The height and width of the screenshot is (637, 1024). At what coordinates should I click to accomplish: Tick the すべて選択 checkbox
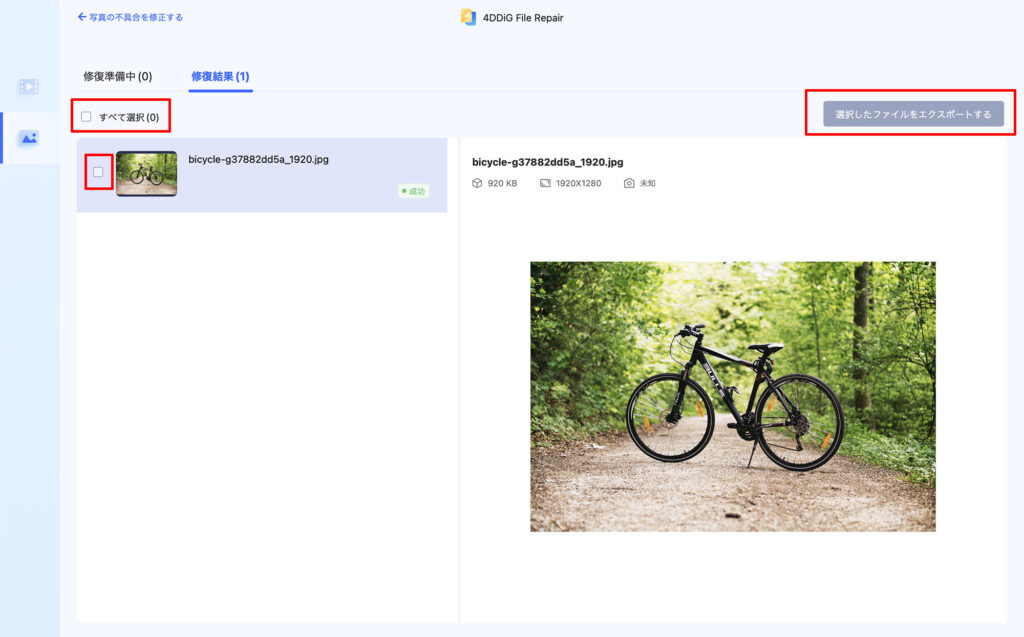(86, 117)
